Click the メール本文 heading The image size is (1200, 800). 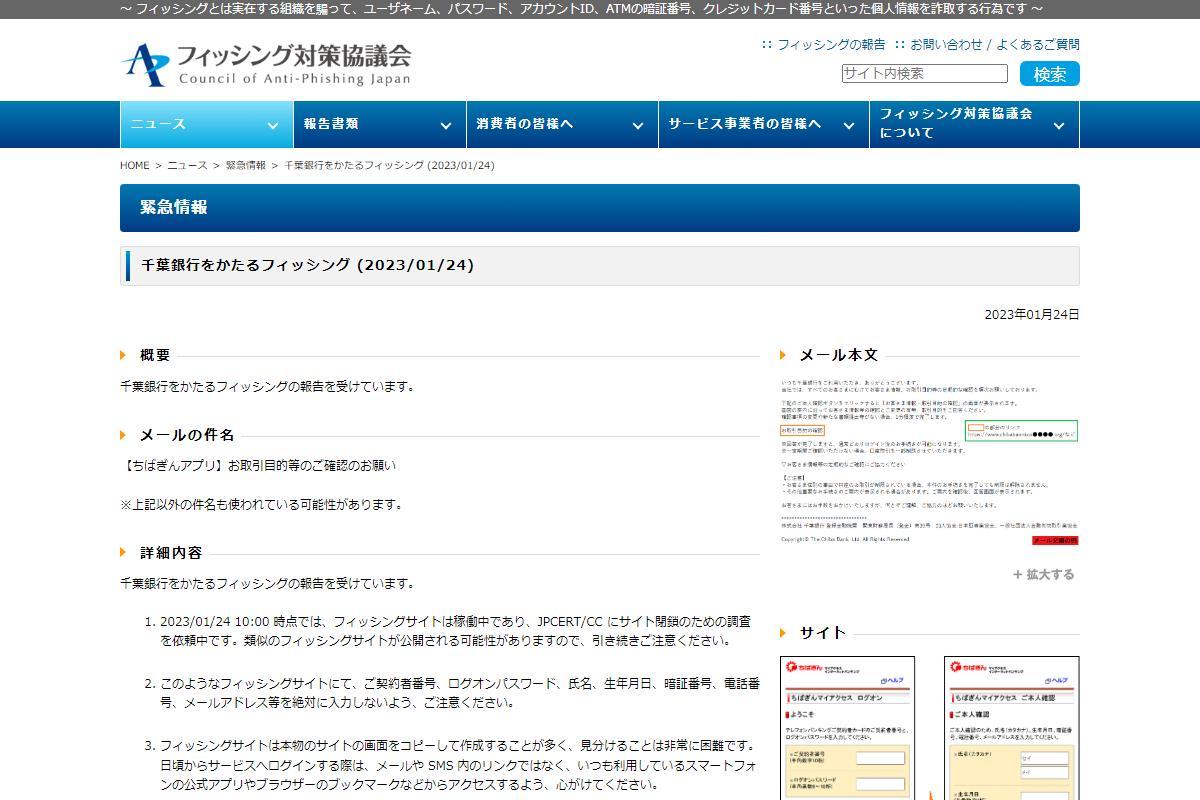pyautogui.click(x=839, y=355)
